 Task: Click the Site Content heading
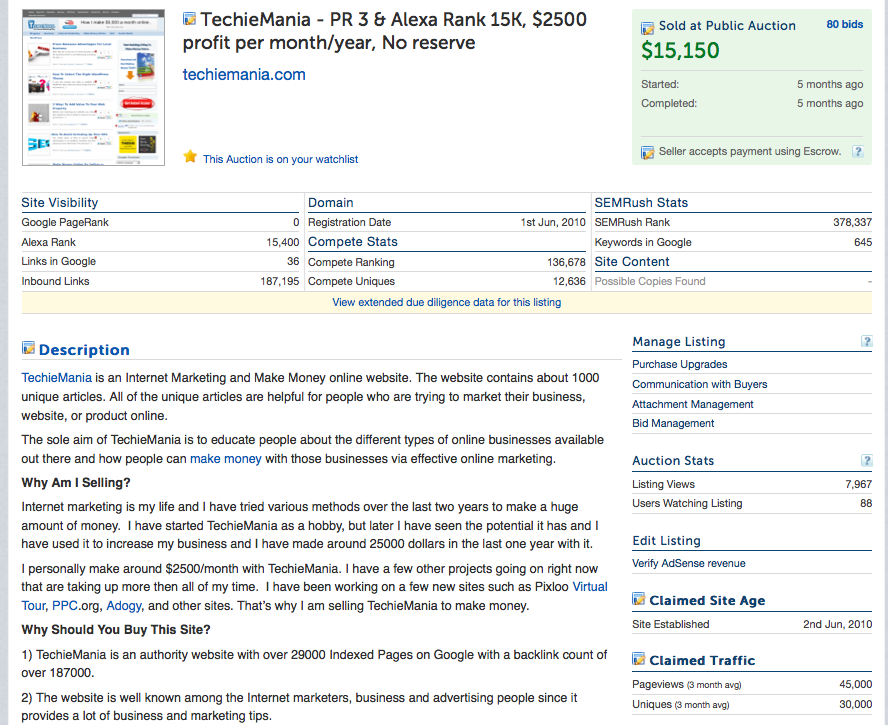(632, 262)
